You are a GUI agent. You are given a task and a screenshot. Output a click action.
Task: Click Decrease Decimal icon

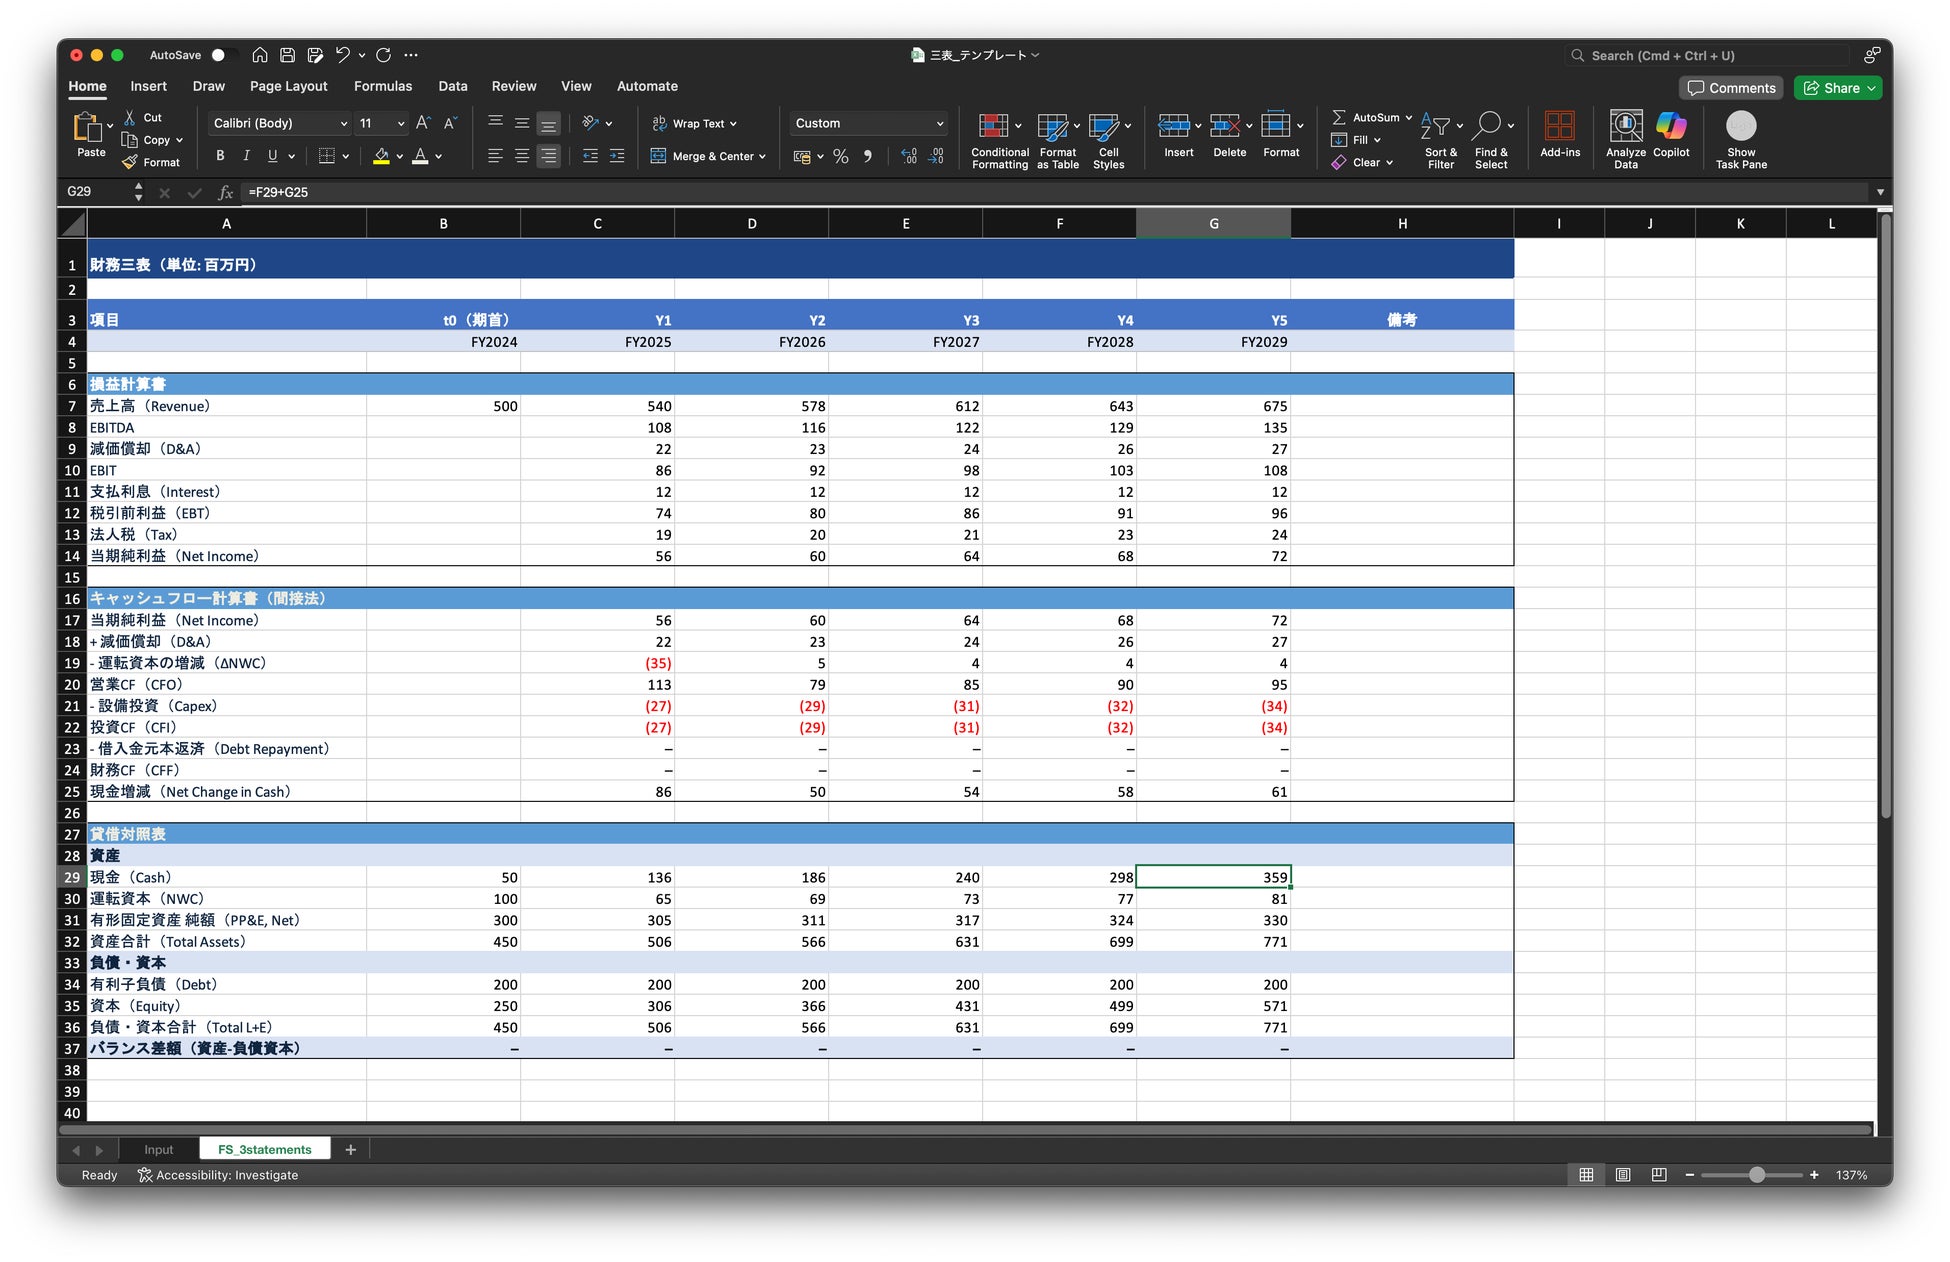936,156
